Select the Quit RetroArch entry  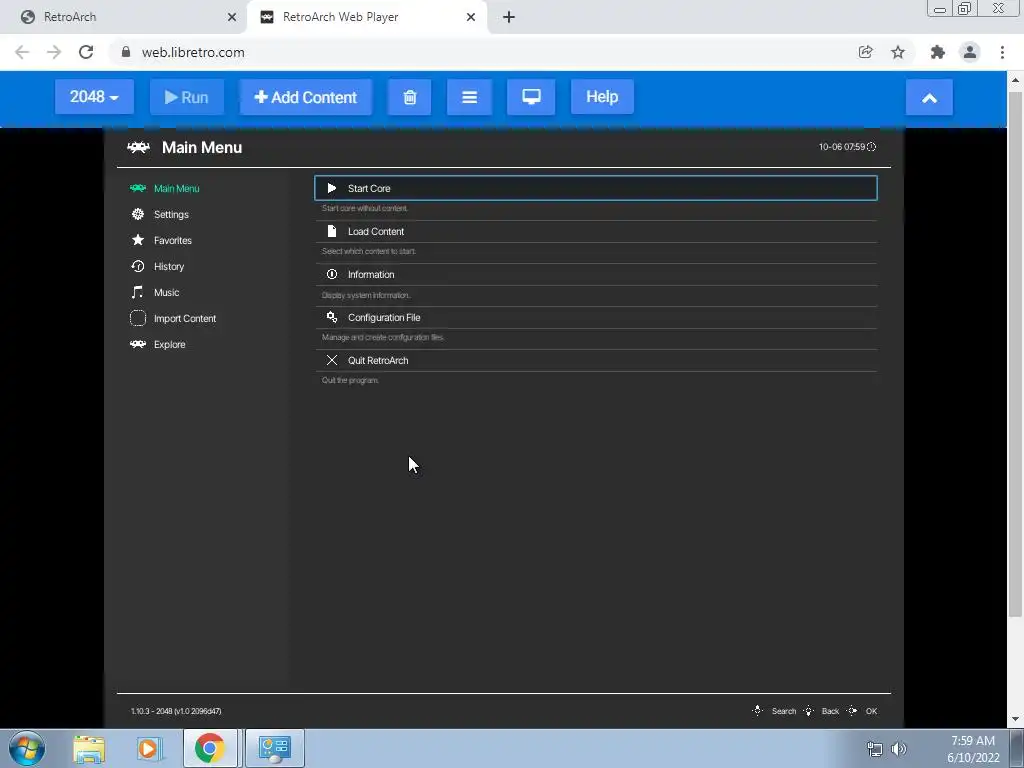pyautogui.click(x=596, y=360)
